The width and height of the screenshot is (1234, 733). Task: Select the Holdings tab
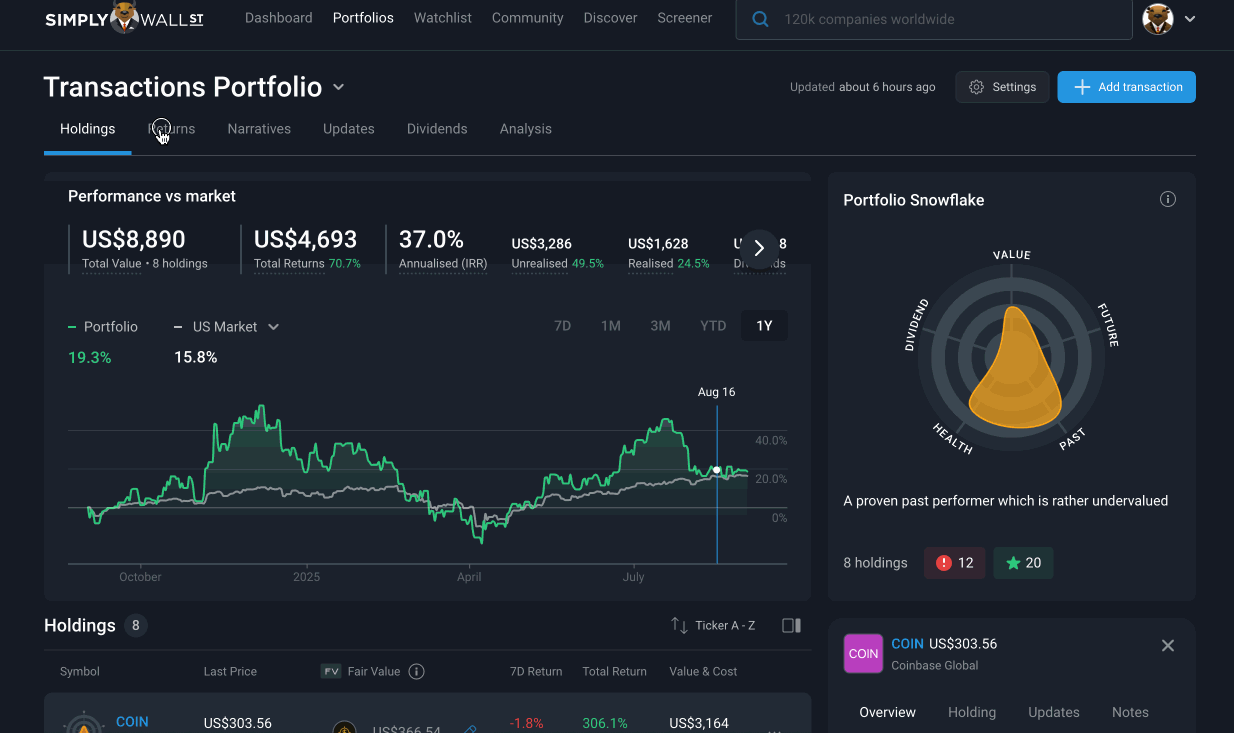pos(87,129)
